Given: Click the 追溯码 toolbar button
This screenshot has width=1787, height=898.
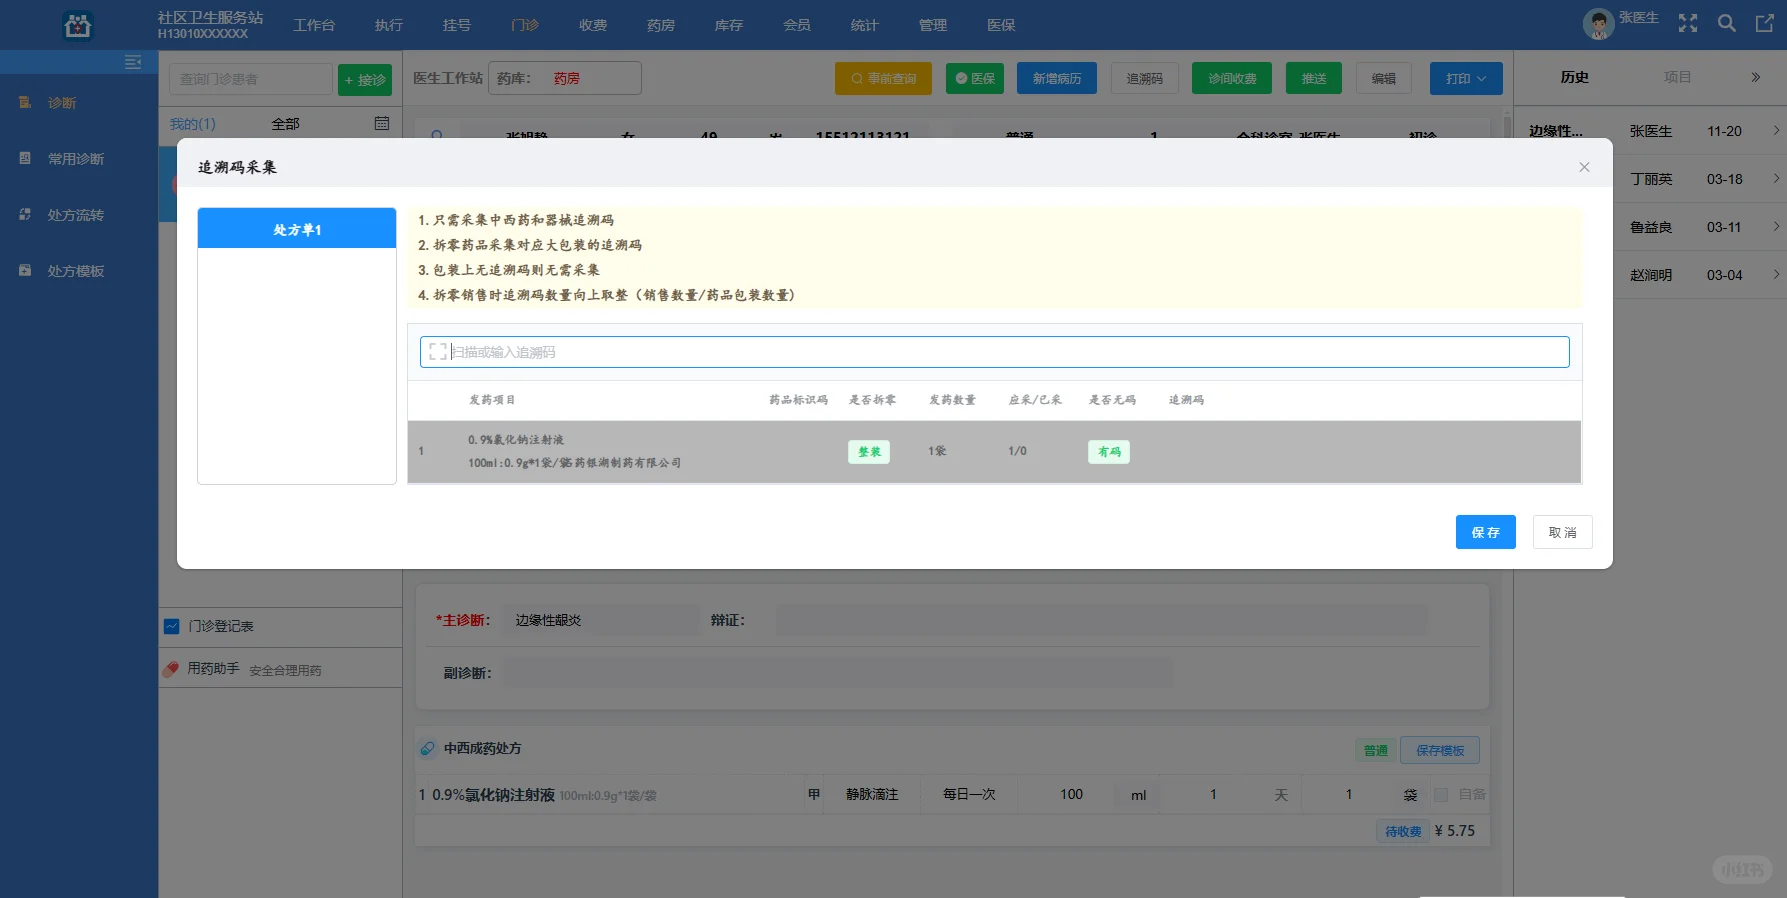Looking at the screenshot, I should 1145,78.
